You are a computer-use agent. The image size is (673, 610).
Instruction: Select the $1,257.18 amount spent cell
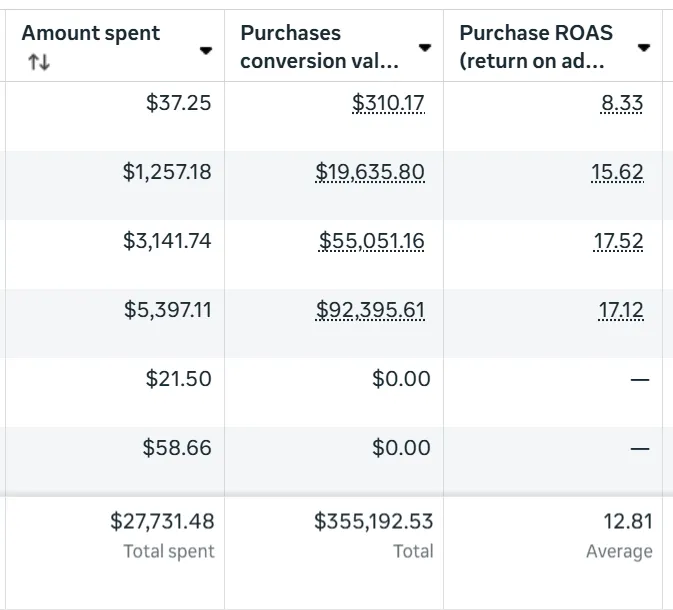167,172
